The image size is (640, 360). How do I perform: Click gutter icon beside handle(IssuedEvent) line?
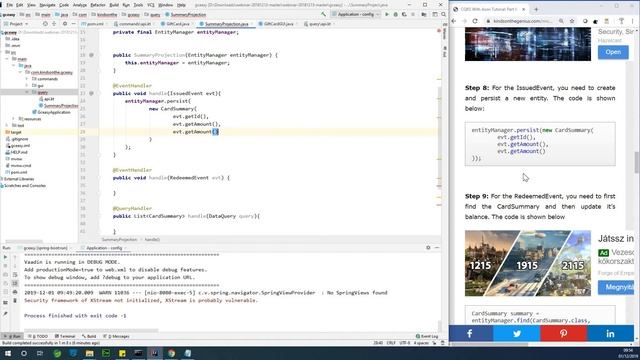pos(91,93)
